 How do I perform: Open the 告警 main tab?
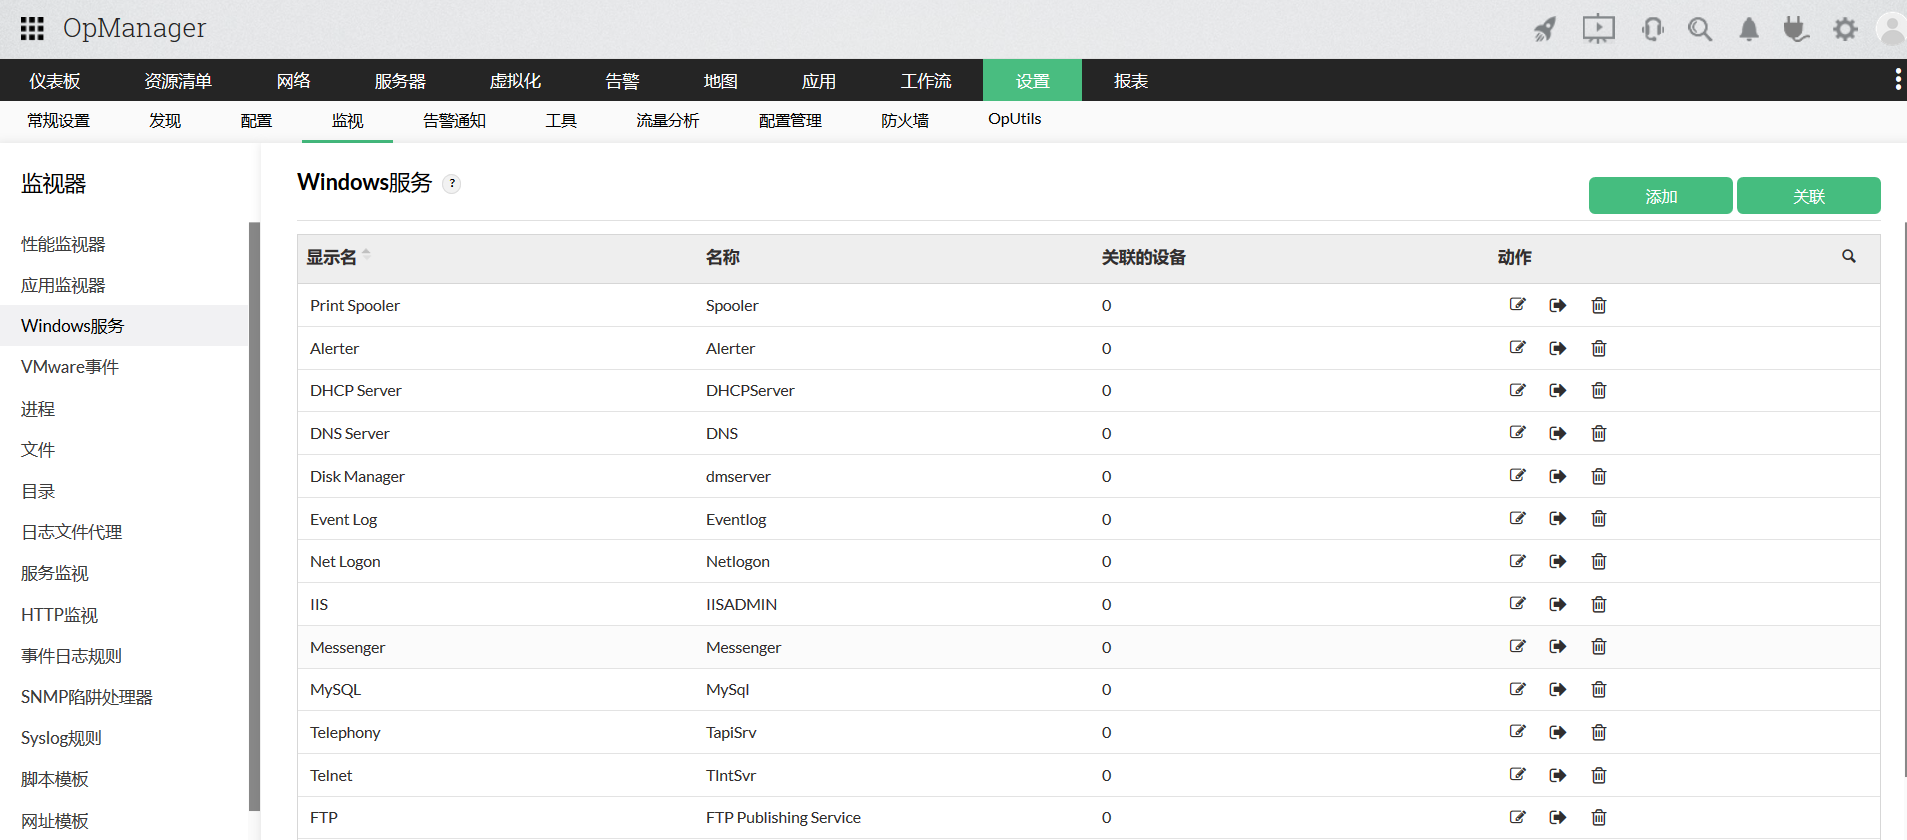(622, 81)
